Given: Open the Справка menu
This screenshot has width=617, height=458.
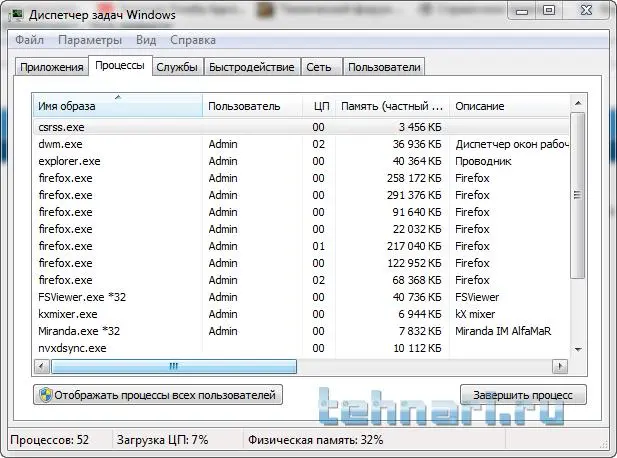Looking at the screenshot, I should point(193,40).
